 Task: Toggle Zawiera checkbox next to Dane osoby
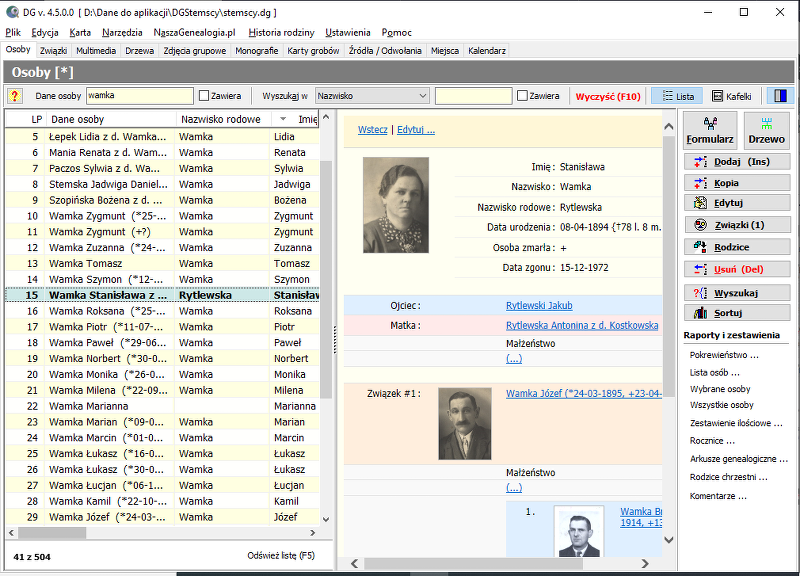pyautogui.click(x=204, y=95)
